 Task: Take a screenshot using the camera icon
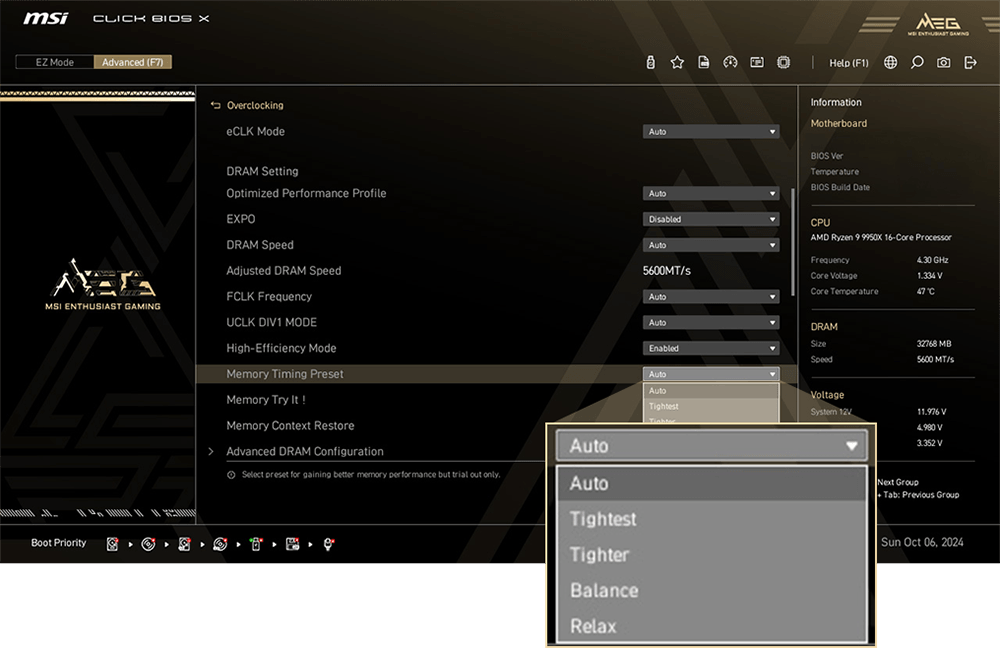coord(944,62)
